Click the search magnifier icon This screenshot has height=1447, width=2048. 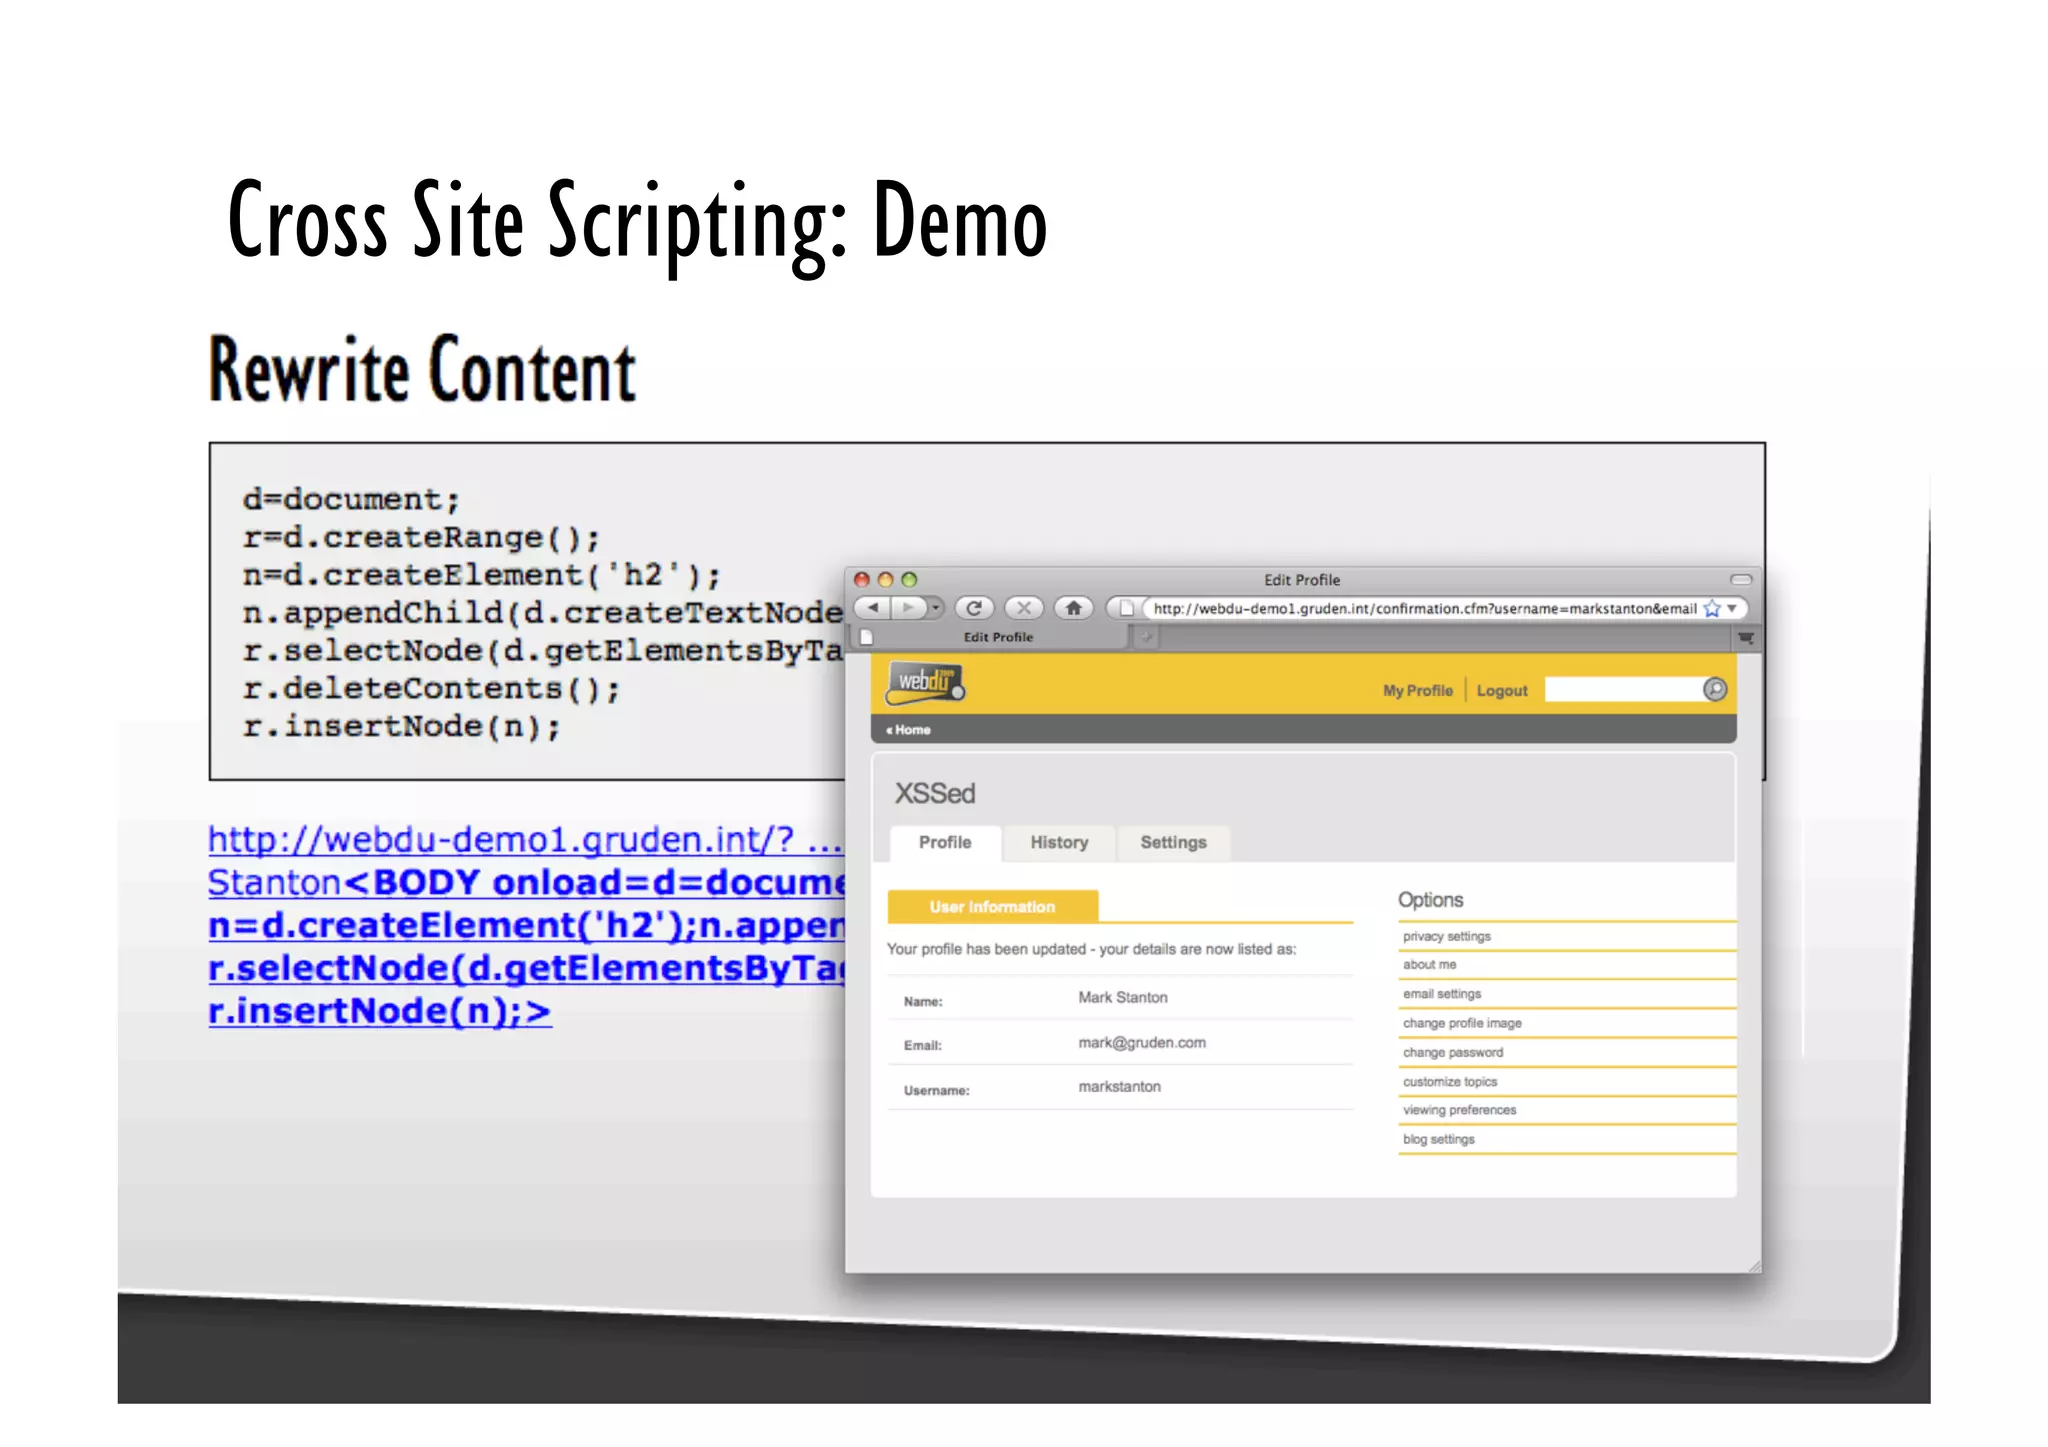1714,689
